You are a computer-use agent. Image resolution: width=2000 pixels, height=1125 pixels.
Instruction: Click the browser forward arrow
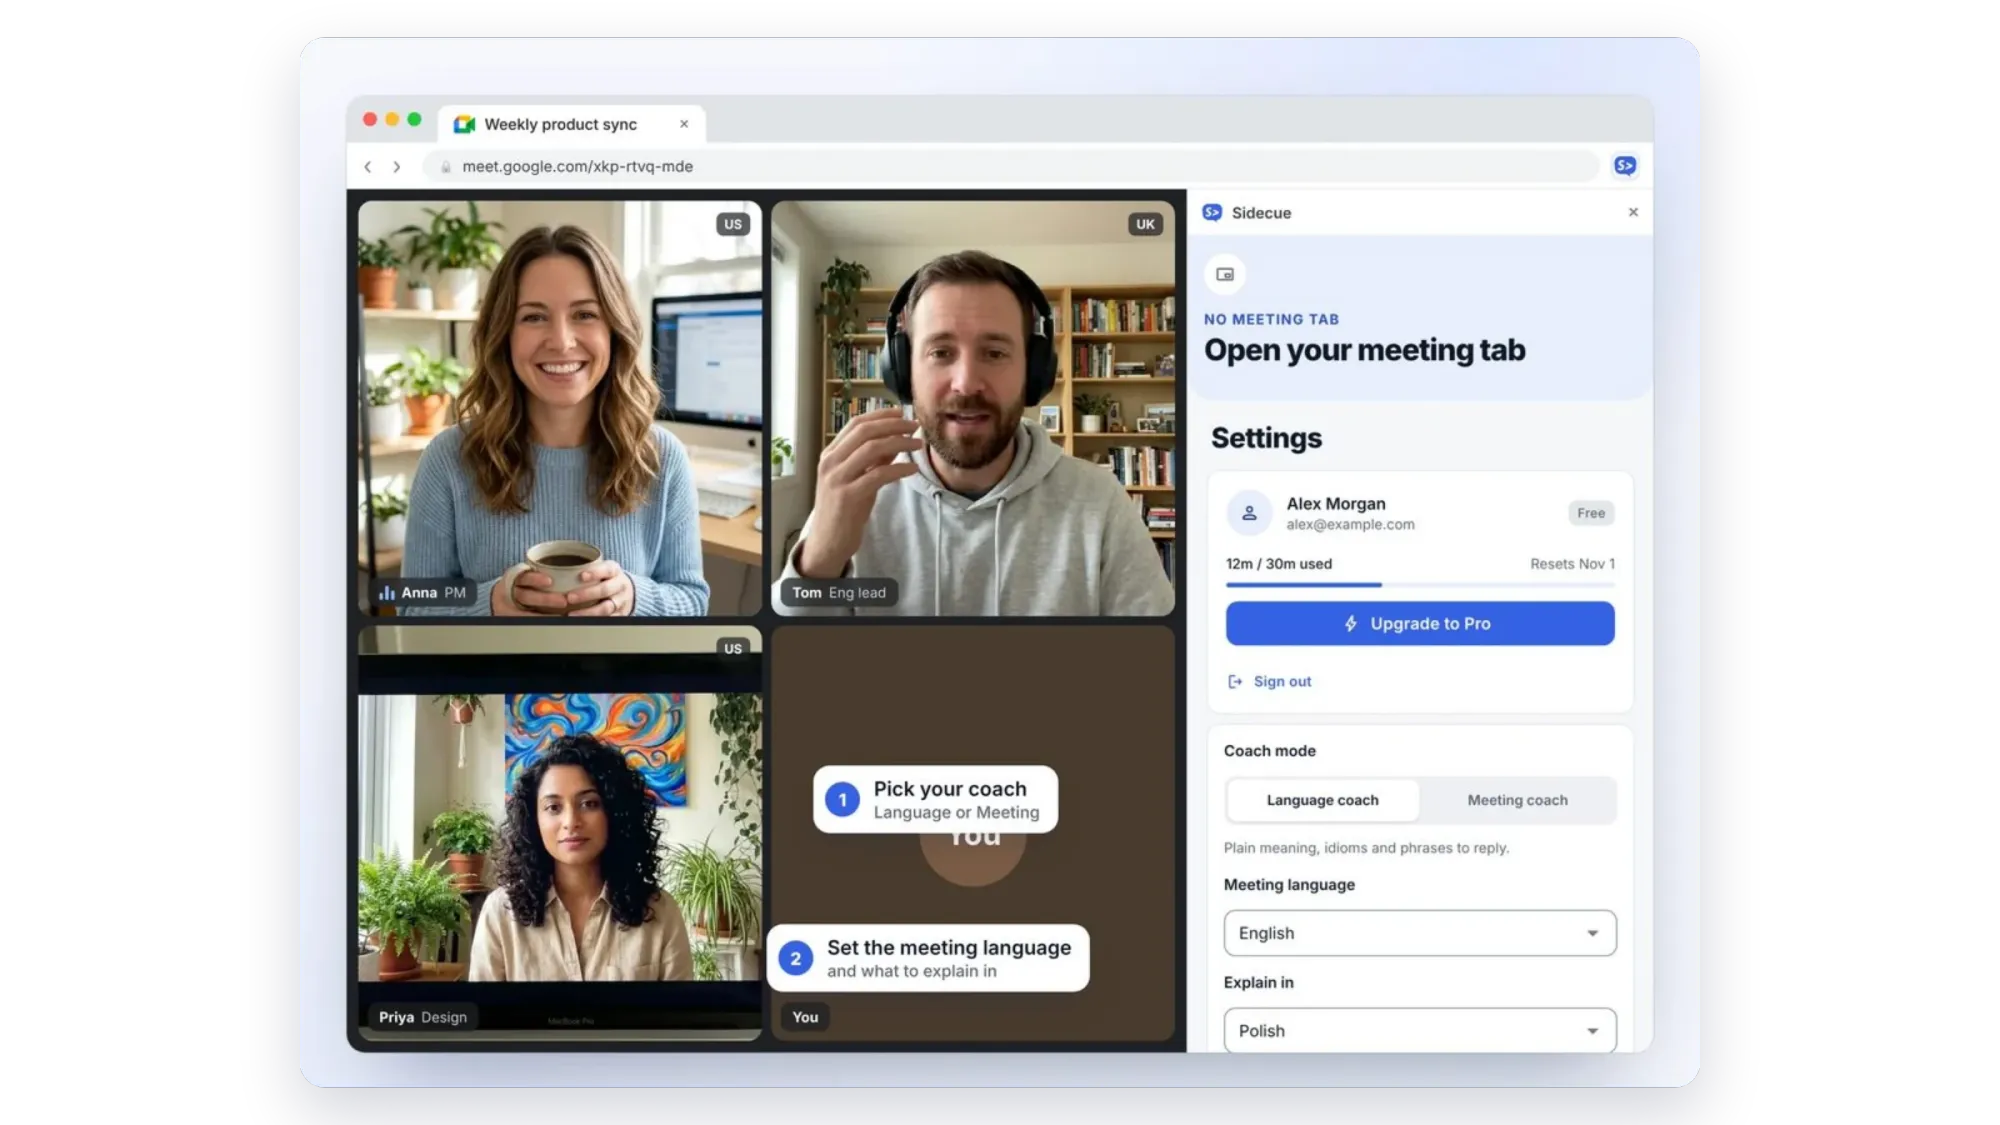[397, 167]
